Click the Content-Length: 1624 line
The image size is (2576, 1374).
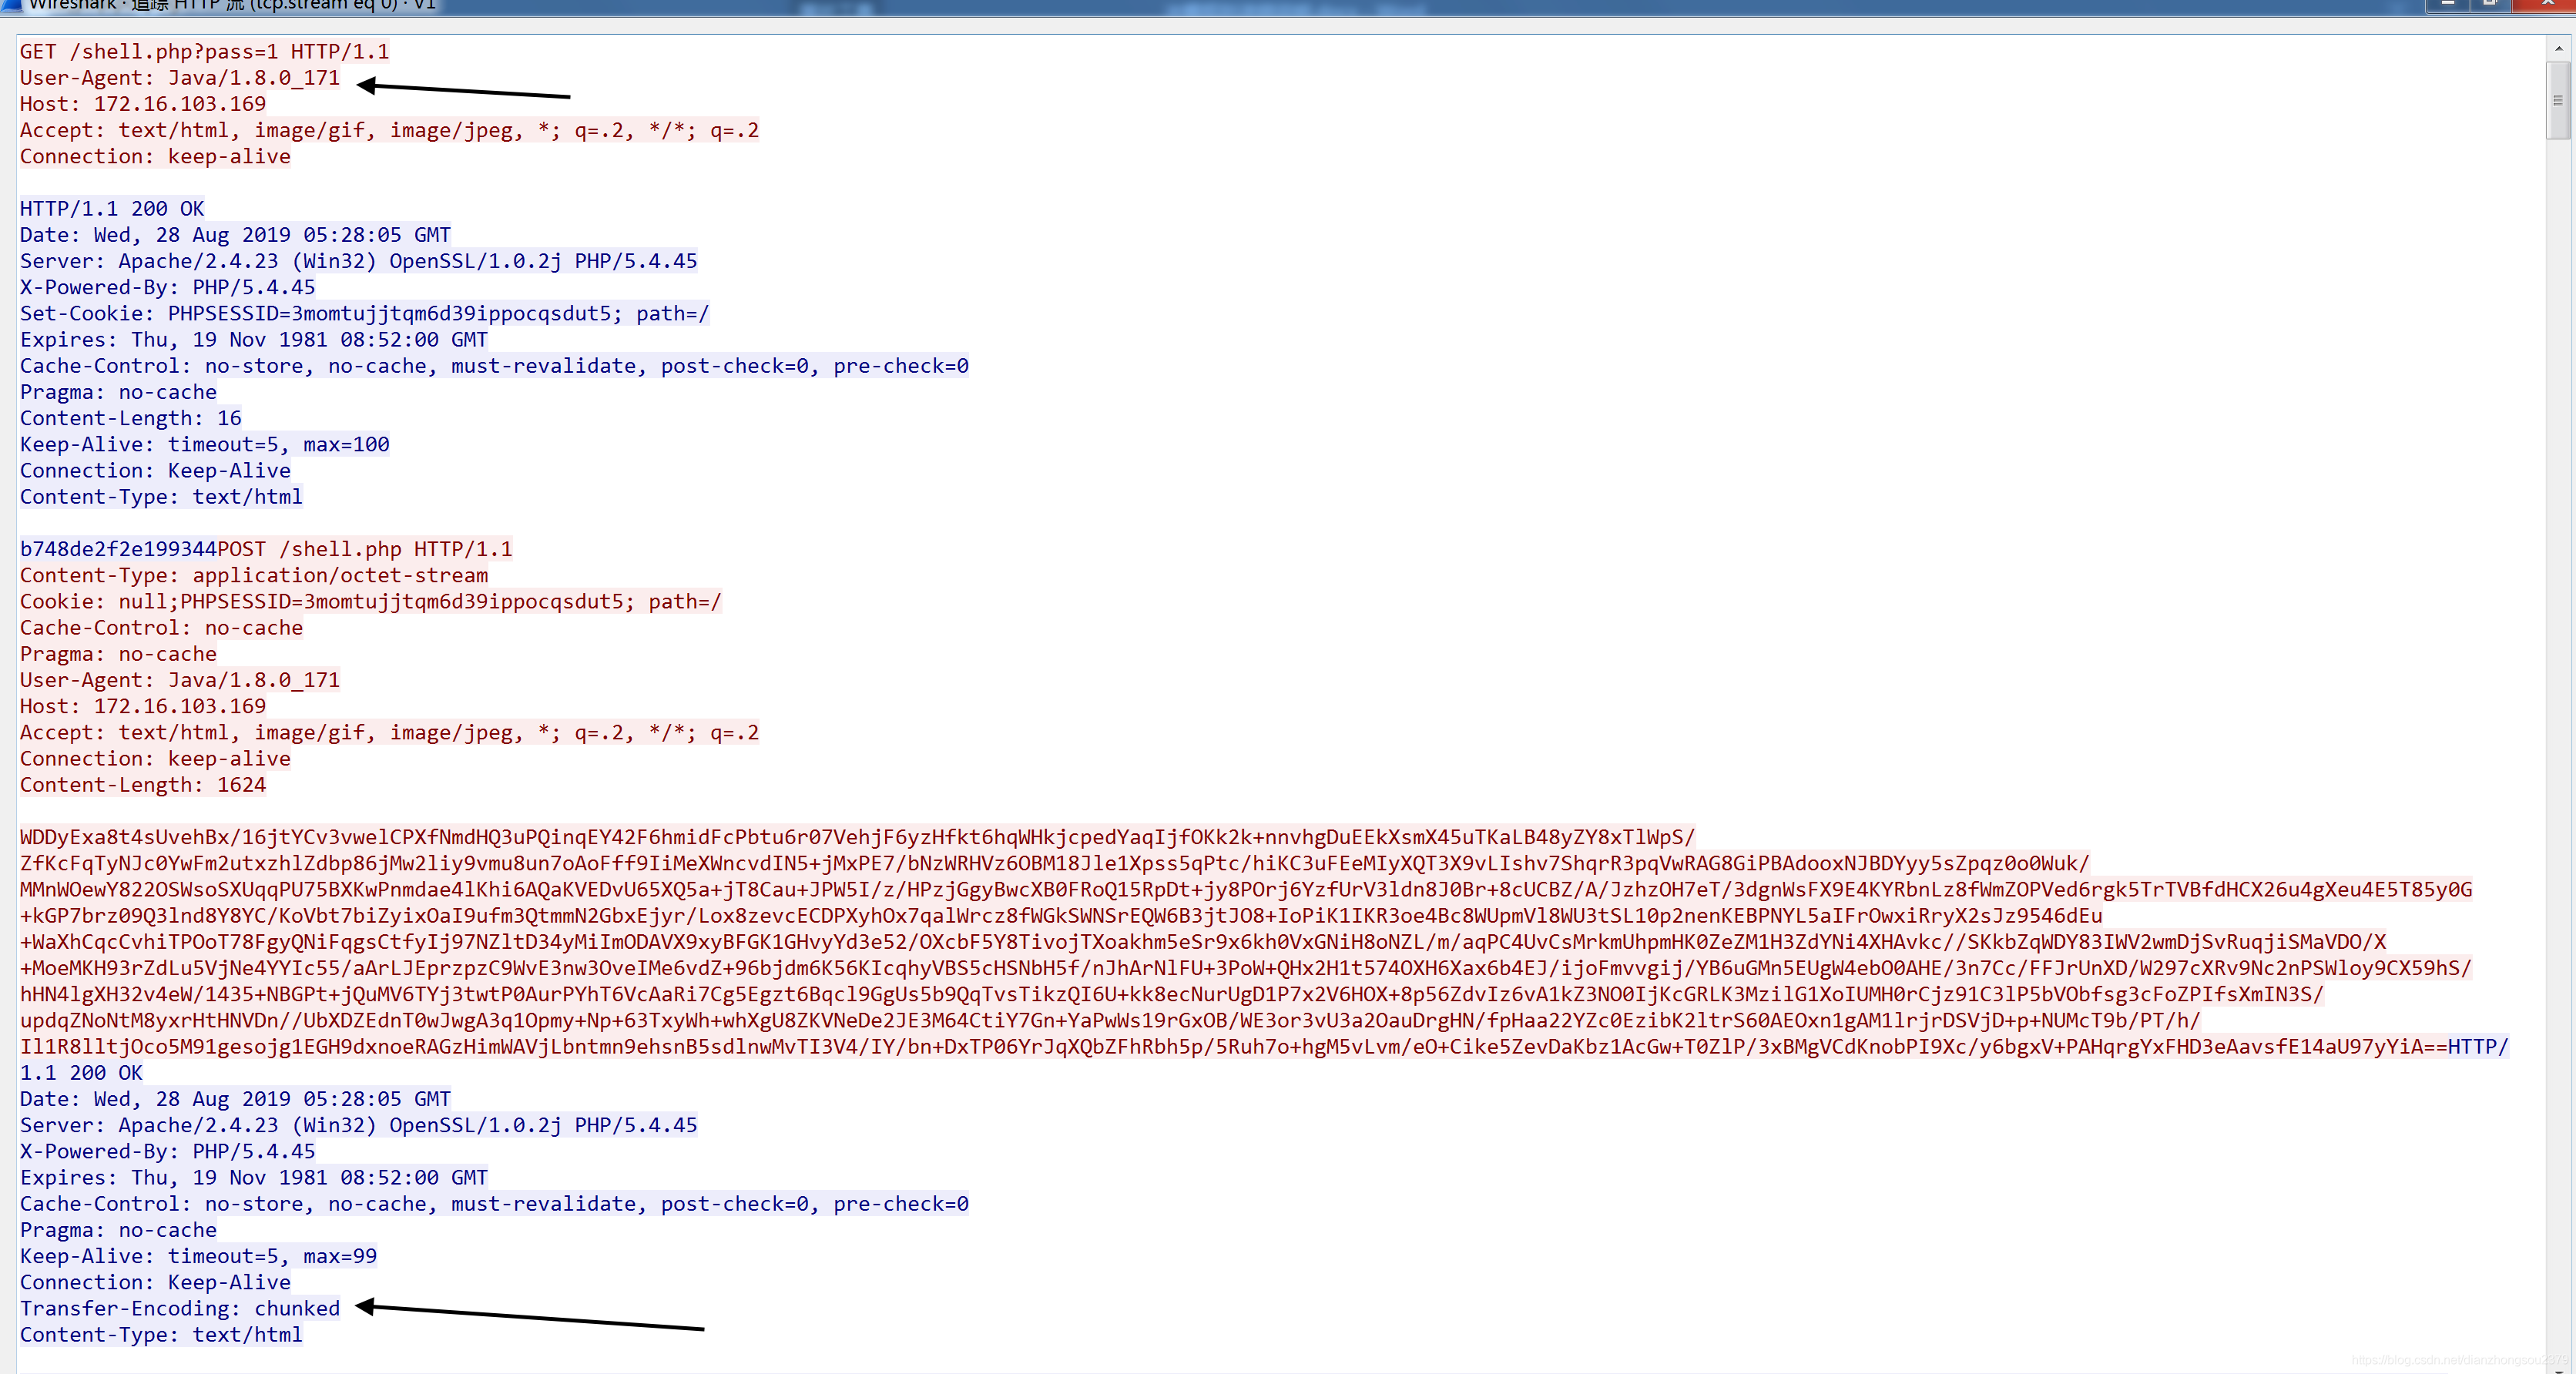click(x=143, y=785)
